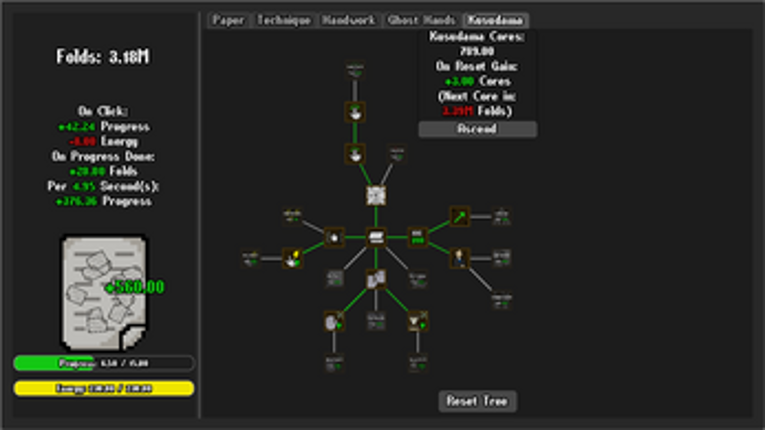This screenshot has width=765, height=430.
Task: Click the Ascend button
Action: (x=478, y=129)
